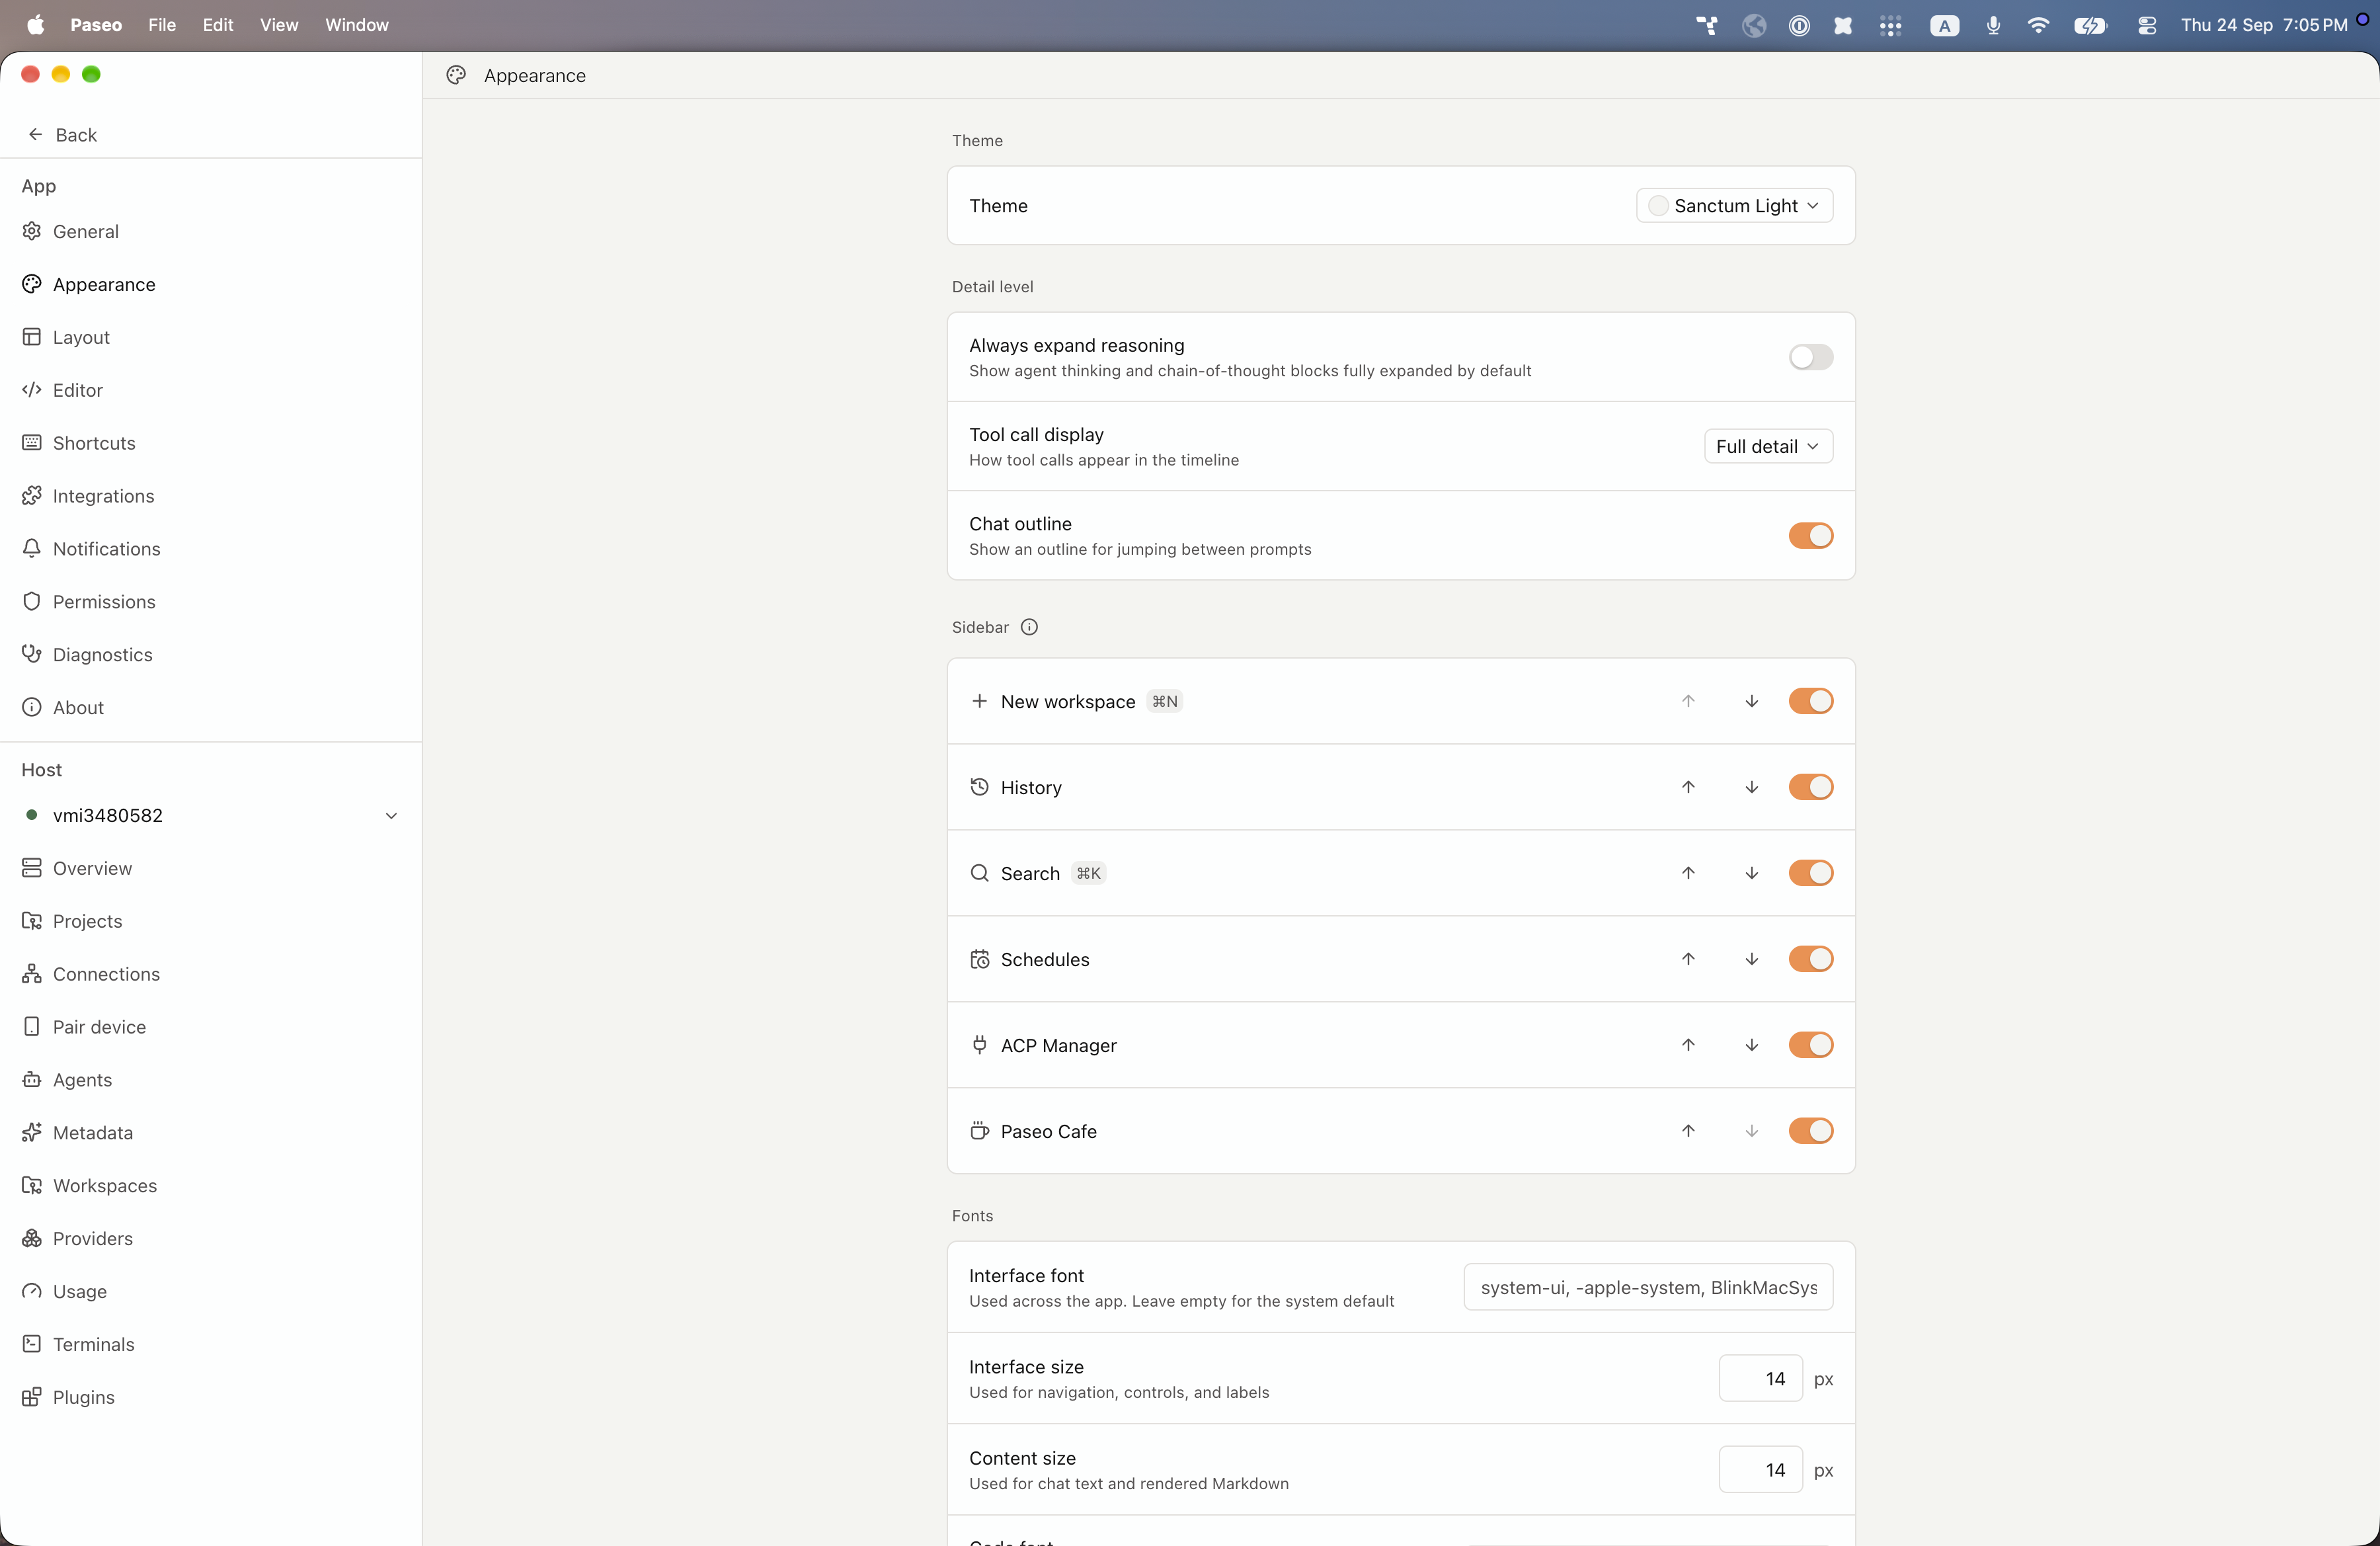Open the Theme dropdown showing Sanctum Light
This screenshot has width=2380, height=1546.
[x=1734, y=206]
